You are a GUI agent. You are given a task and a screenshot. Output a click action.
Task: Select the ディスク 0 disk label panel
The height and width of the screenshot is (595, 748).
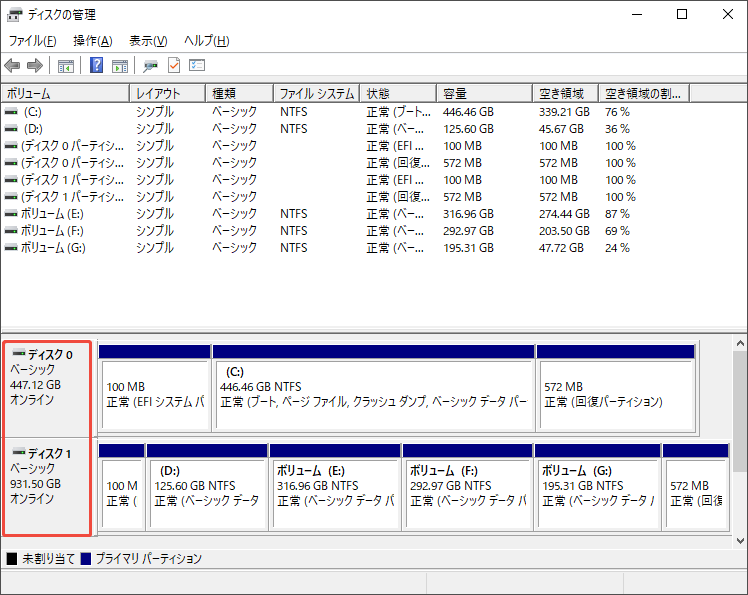pos(47,389)
